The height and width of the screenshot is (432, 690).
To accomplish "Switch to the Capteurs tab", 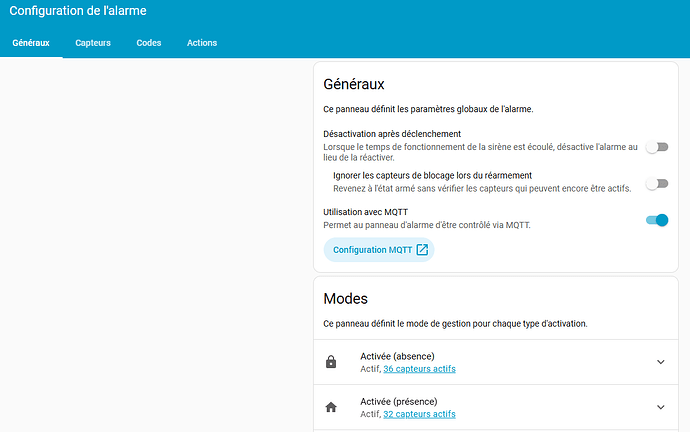I will click(x=93, y=43).
